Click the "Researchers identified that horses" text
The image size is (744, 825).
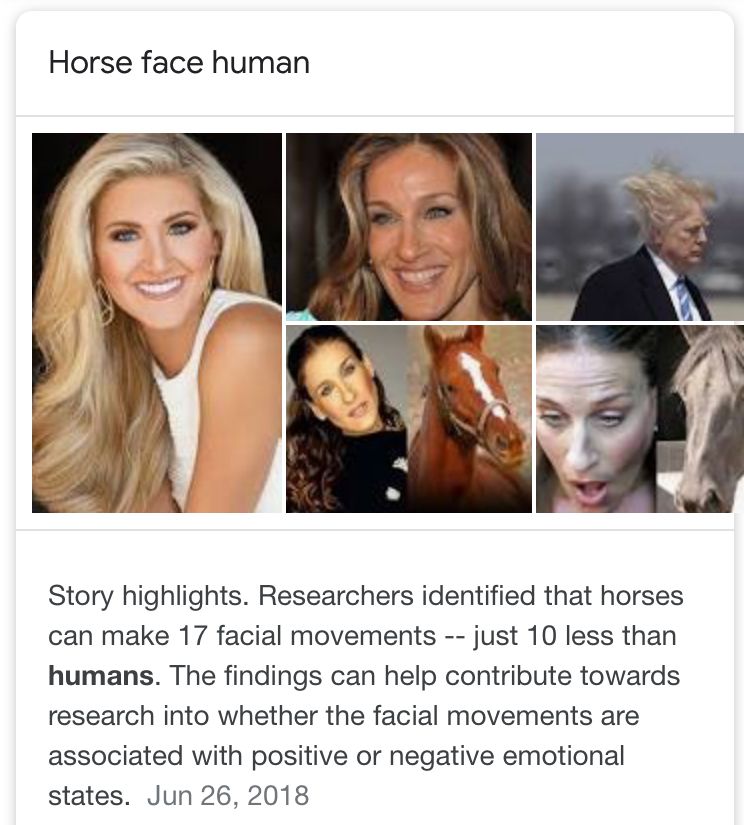pyautogui.click(x=470, y=596)
